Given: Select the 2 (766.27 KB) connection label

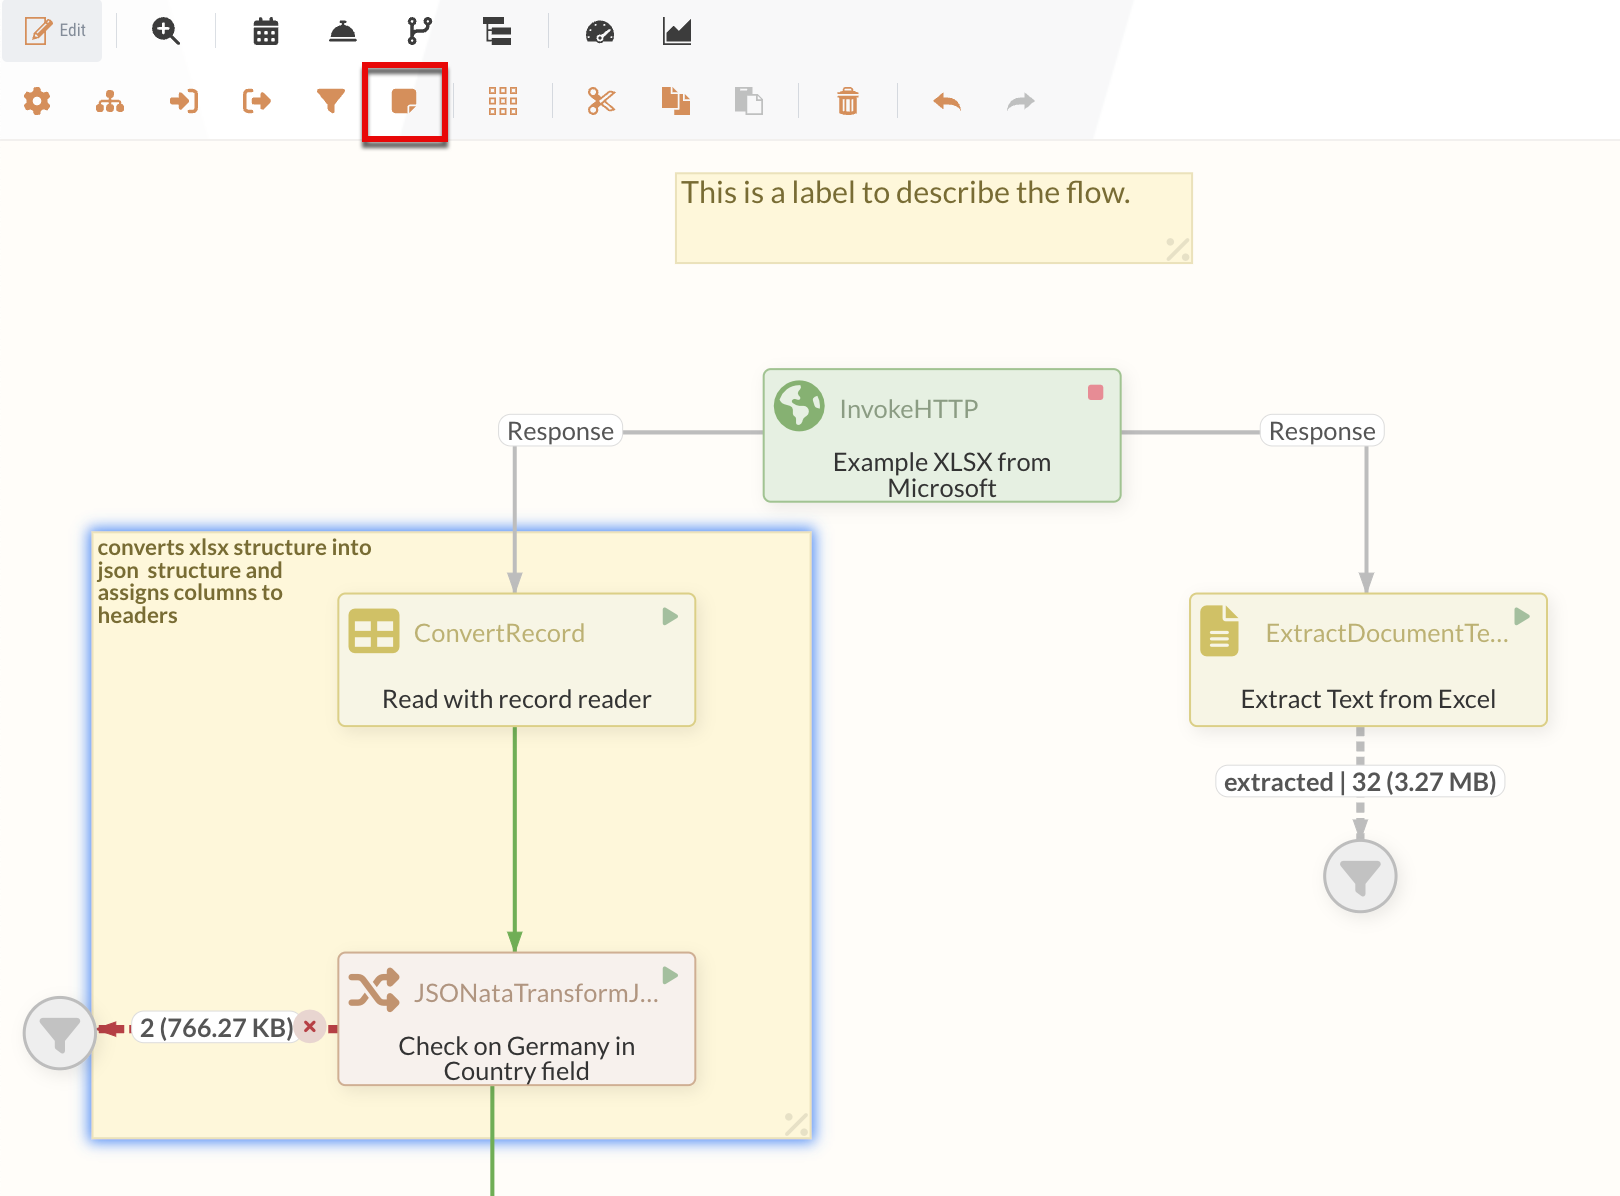Looking at the screenshot, I should (217, 1028).
